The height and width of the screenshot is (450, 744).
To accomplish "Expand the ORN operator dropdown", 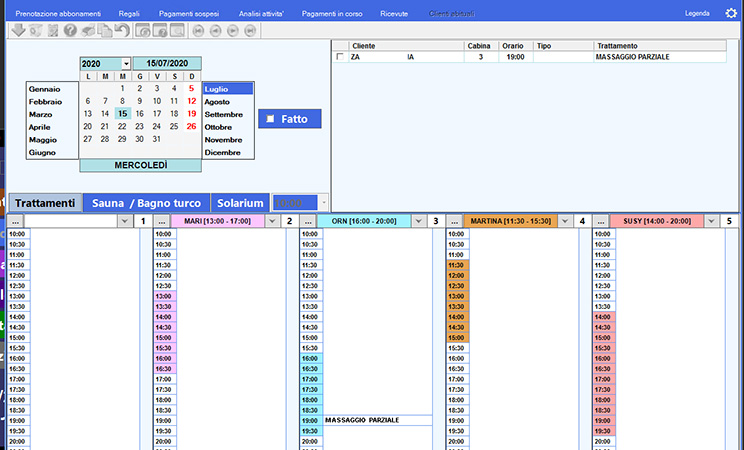I will pos(418,221).
